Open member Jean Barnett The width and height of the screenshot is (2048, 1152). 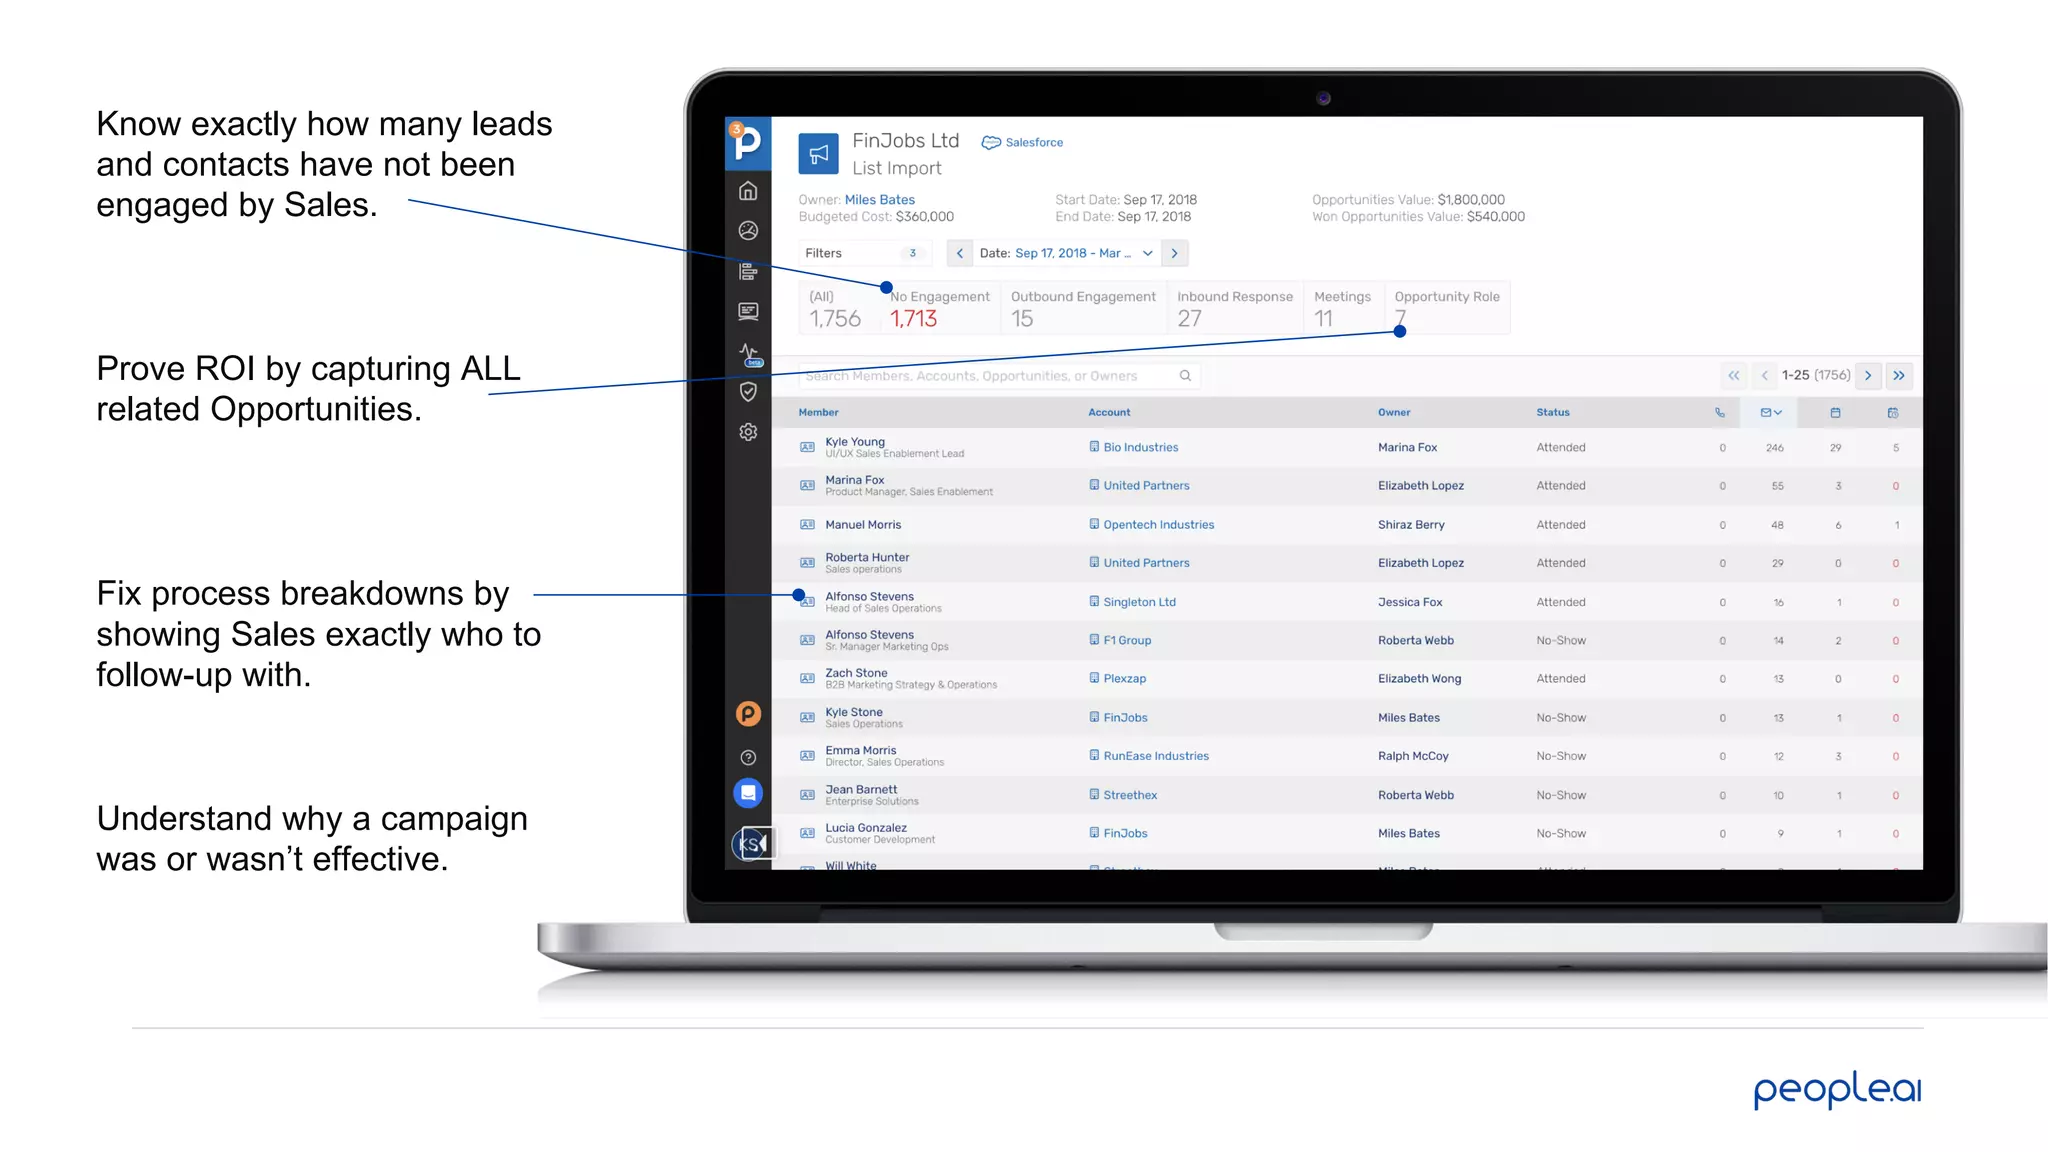pos(861,789)
